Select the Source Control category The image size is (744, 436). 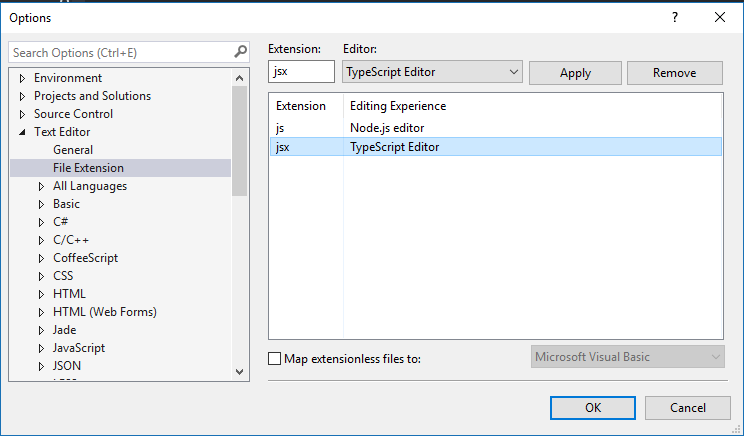(x=73, y=114)
